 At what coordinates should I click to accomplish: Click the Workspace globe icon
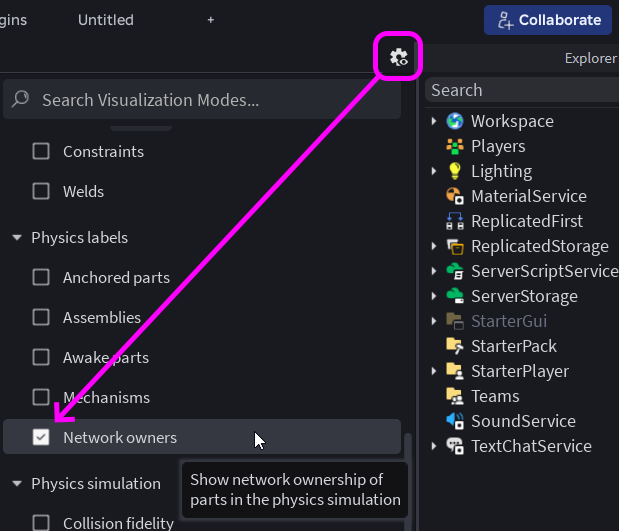[x=455, y=121]
